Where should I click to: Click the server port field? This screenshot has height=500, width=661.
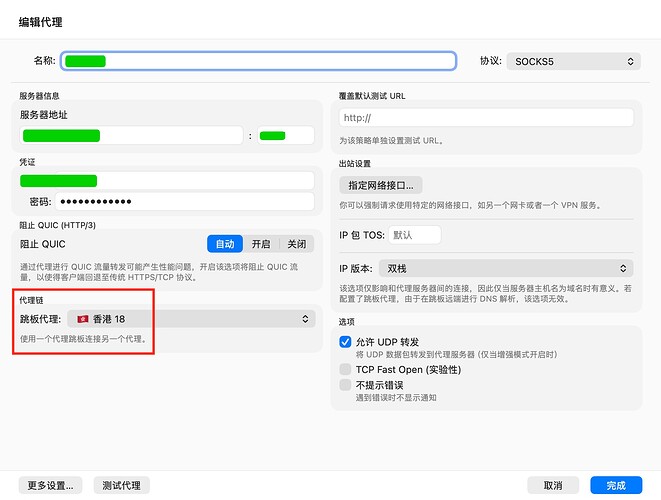coord(286,135)
